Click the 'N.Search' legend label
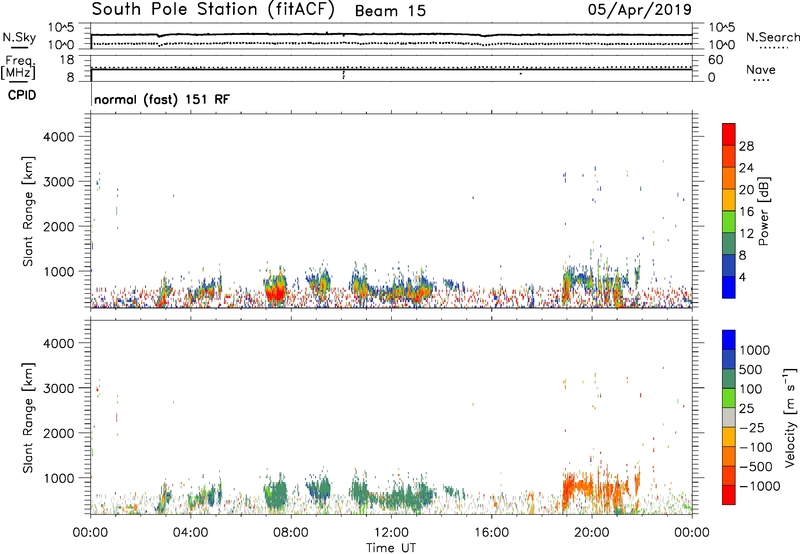 click(773, 37)
